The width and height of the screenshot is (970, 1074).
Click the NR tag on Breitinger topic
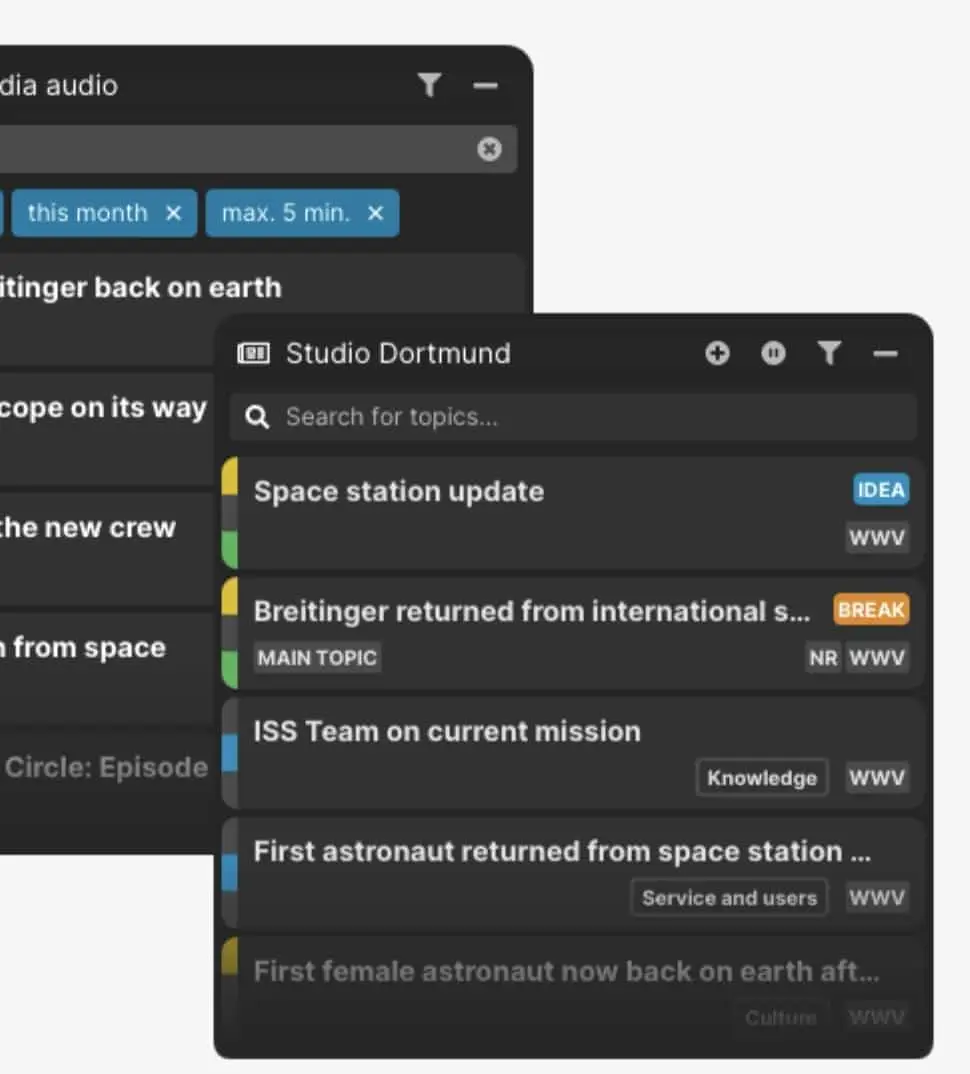click(x=823, y=658)
